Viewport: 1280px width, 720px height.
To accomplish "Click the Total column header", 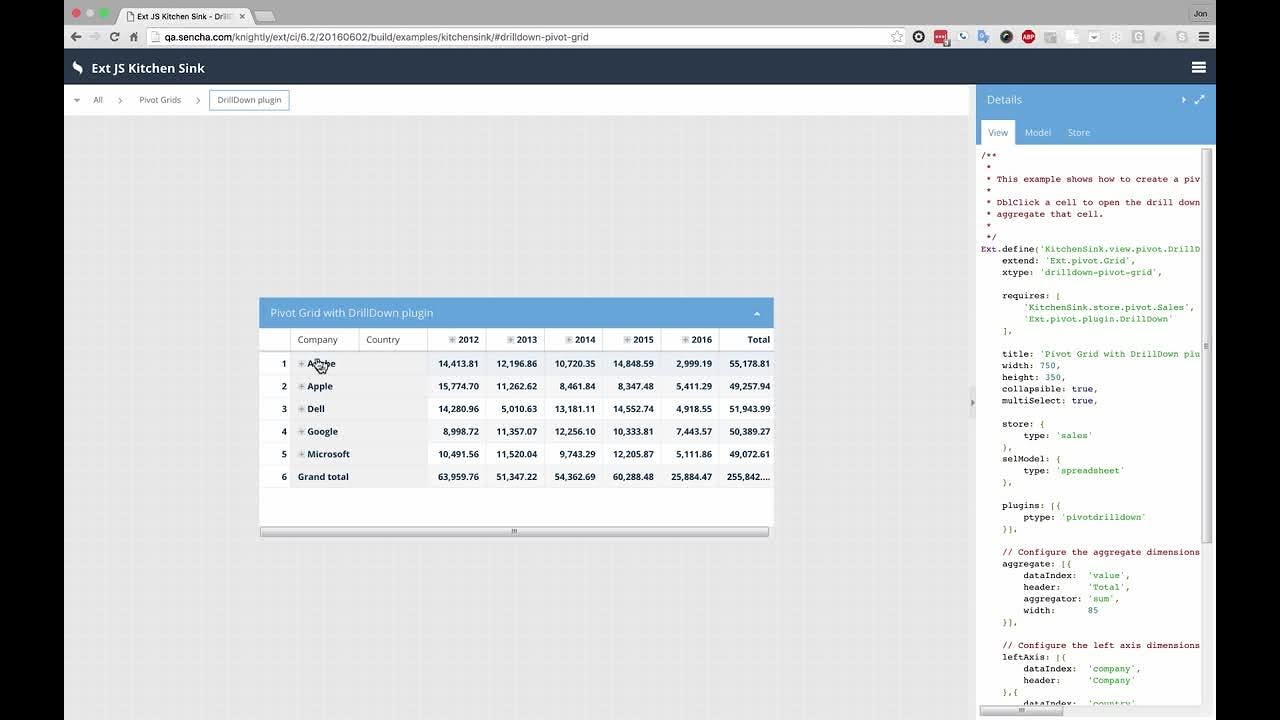I will click(746, 340).
